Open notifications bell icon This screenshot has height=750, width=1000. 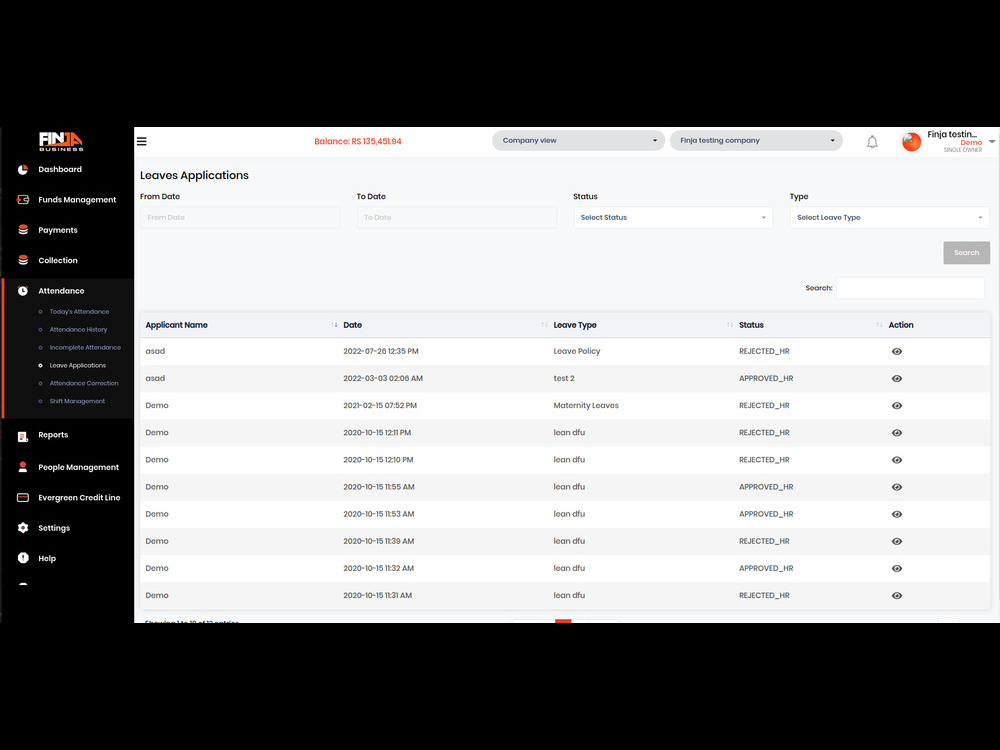(x=872, y=142)
